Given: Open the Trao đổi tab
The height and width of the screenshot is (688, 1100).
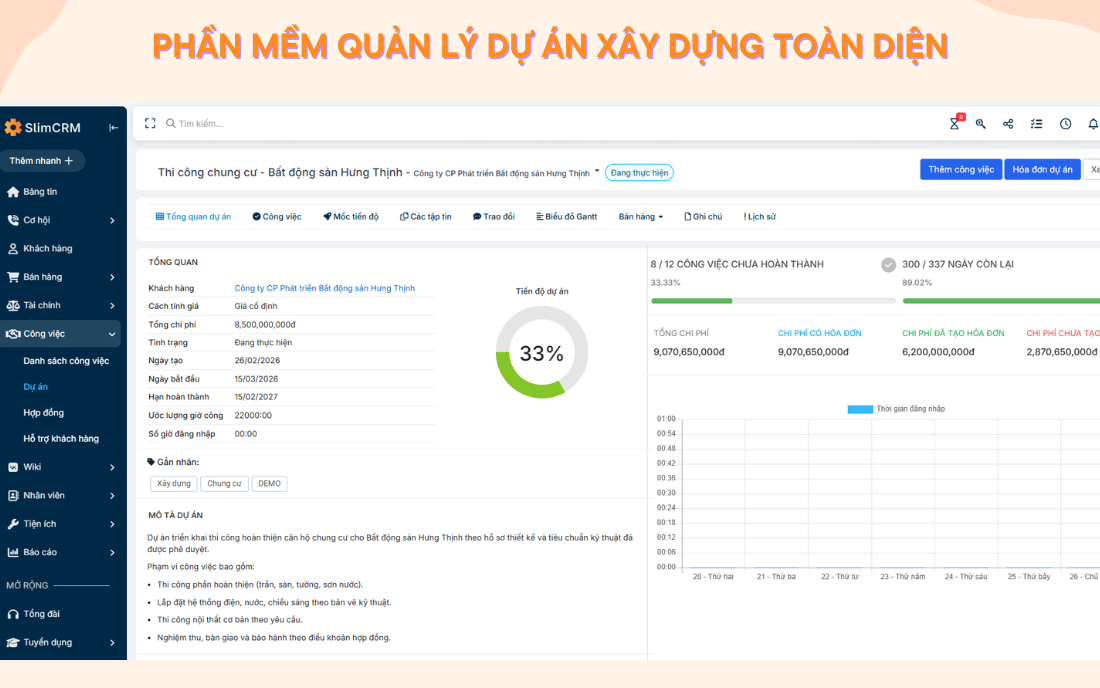Looking at the screenshot, I should point(494,216).
